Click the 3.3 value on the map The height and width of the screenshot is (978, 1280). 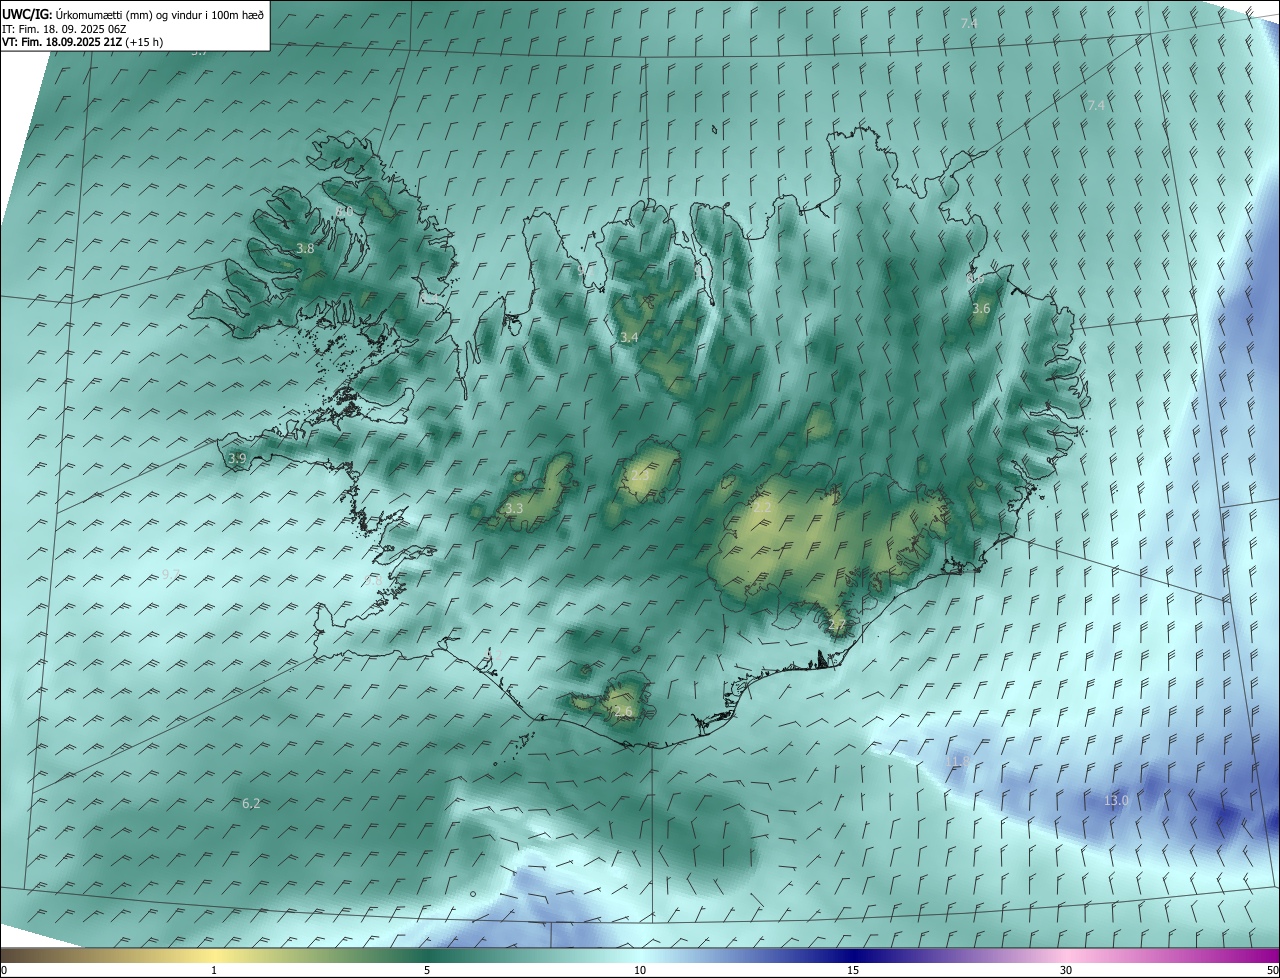pos(514,509)
